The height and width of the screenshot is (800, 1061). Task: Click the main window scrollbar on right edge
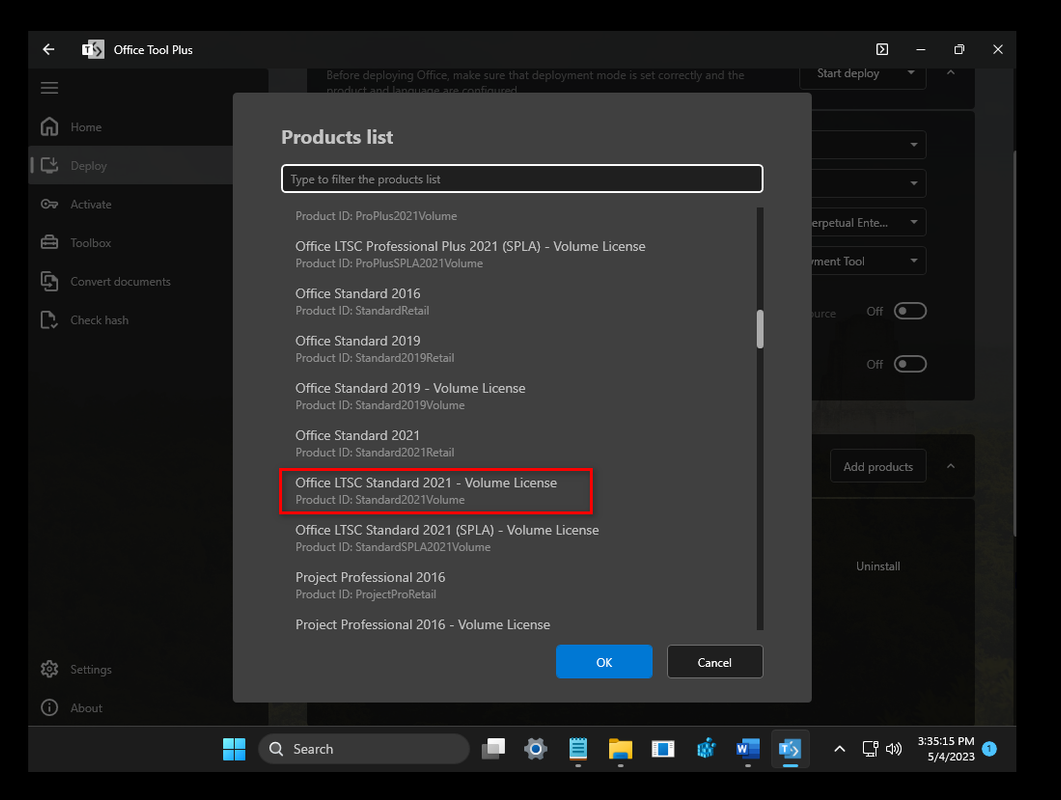point(1014,344)
